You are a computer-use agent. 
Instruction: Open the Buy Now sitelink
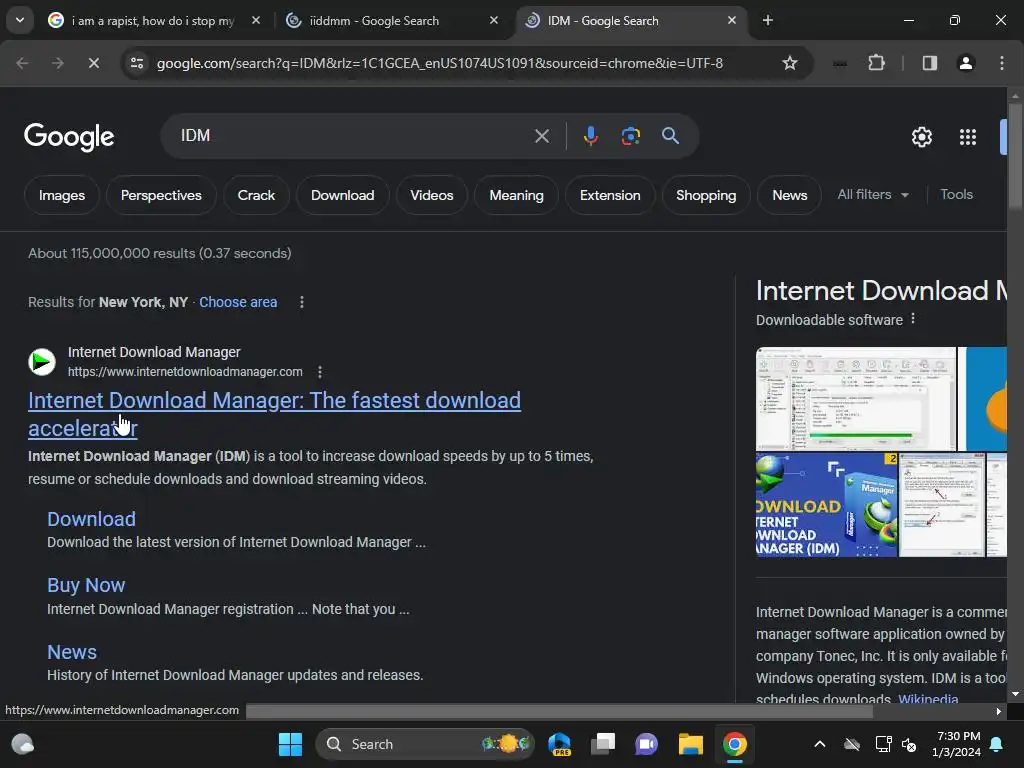pyautogui.click(x=86, y=585)
